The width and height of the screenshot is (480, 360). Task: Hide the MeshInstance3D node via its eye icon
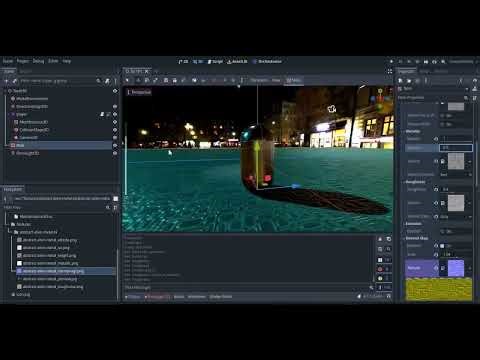[115, 122]
